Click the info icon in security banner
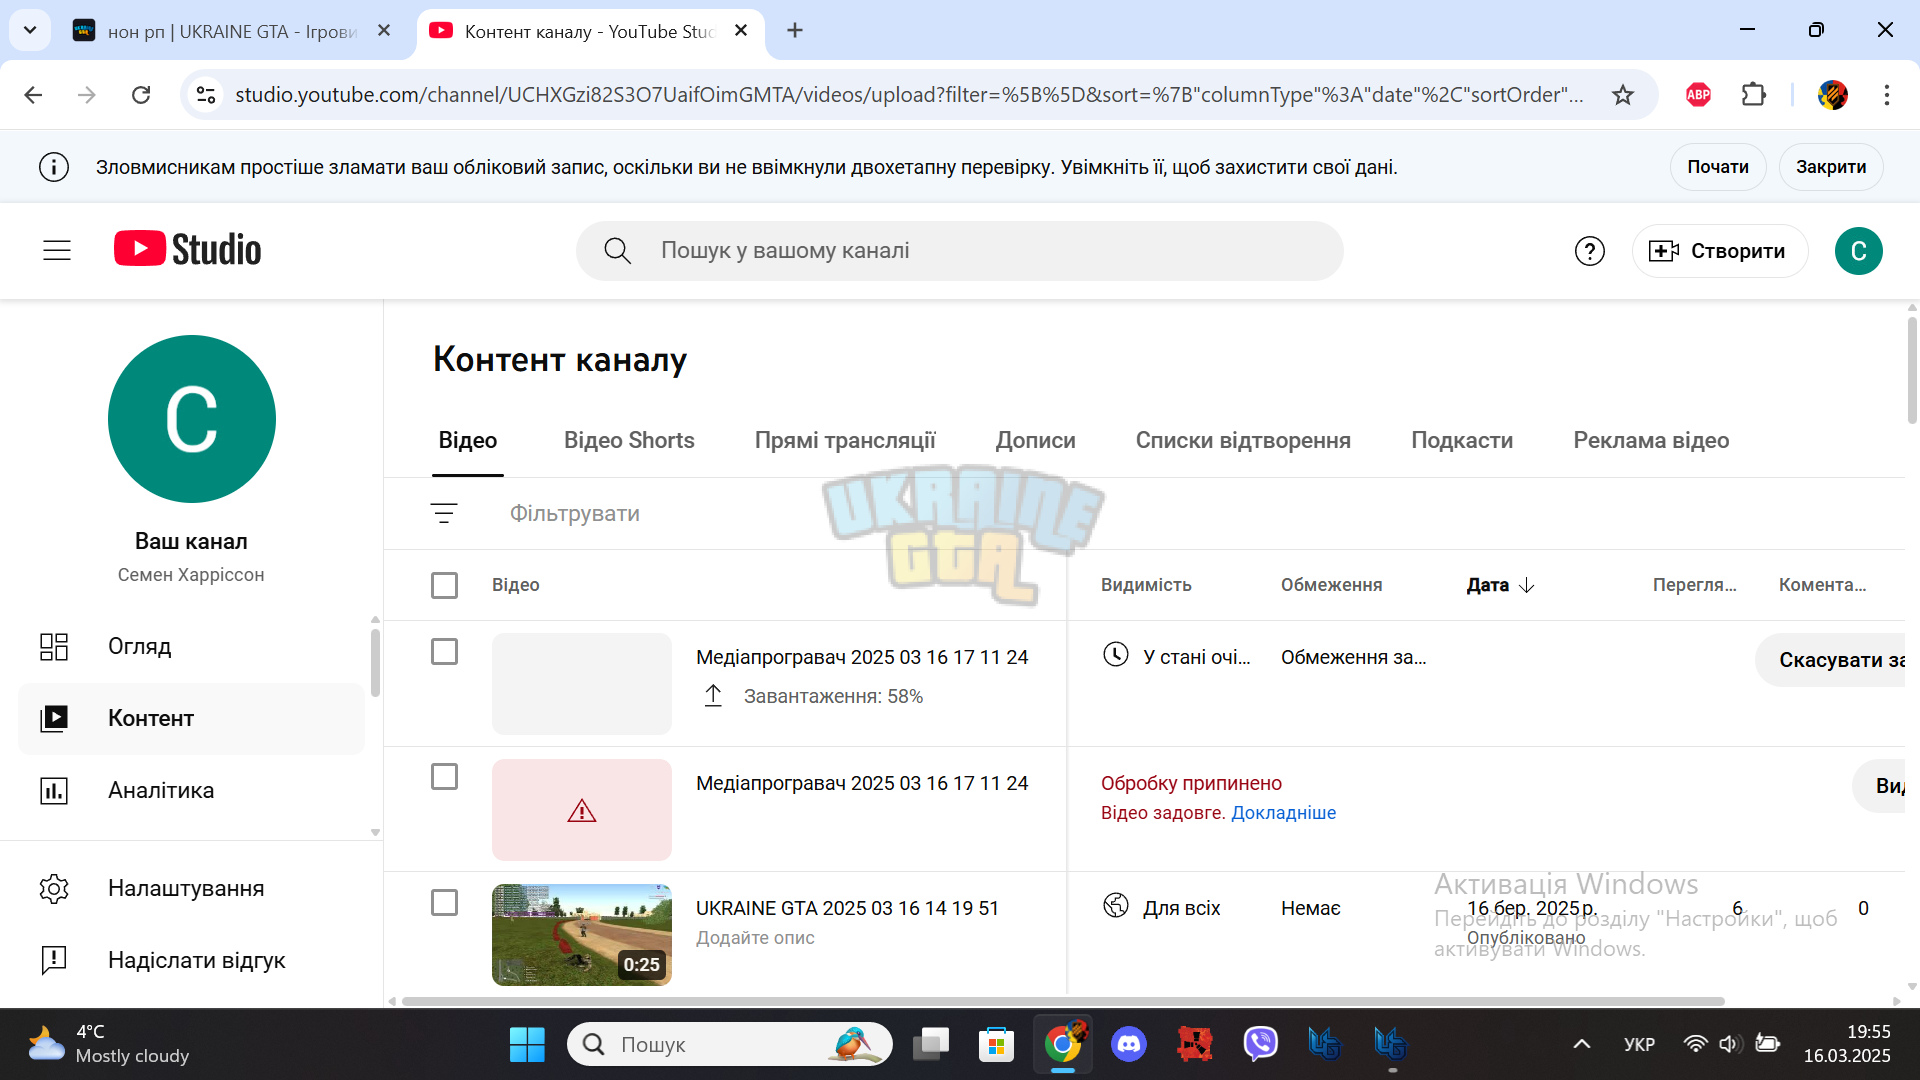 pyautogui.click(x=54, y=167)
